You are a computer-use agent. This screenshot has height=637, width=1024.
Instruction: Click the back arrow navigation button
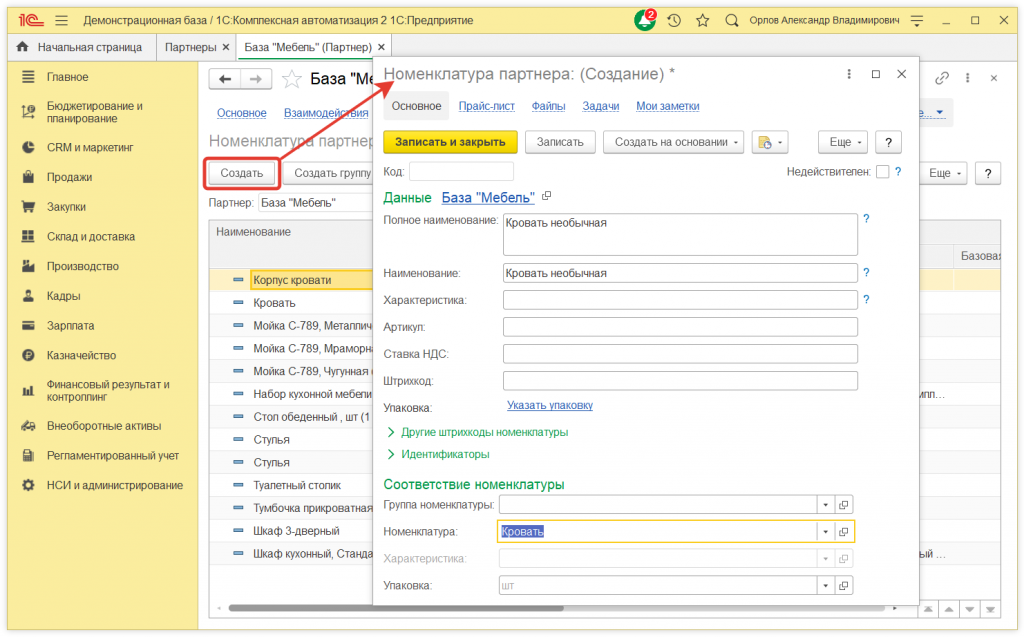click(225, 79)
